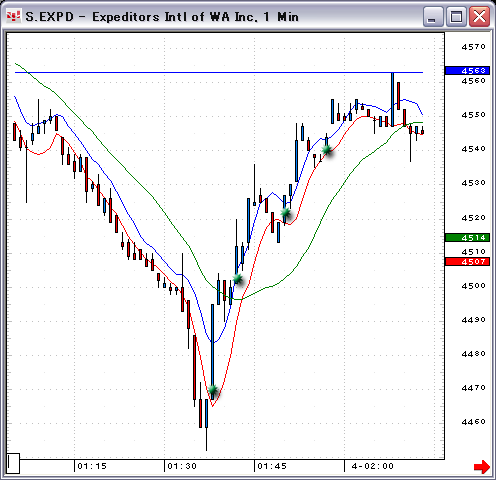This screenshot has width=496, height=480.
Task: Click the green star marker near 4502
Action: (238, 278)
